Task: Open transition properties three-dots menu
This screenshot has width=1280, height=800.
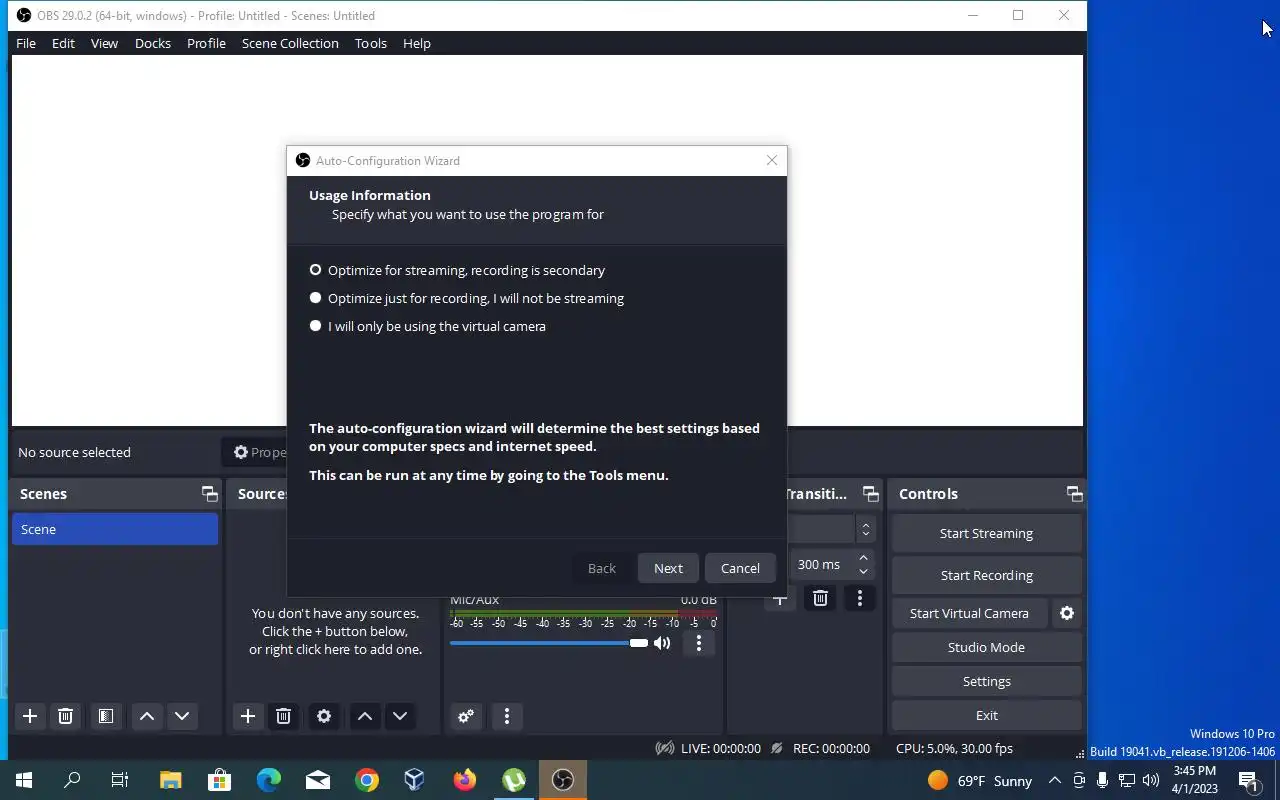Action: (x=859, y=598)
